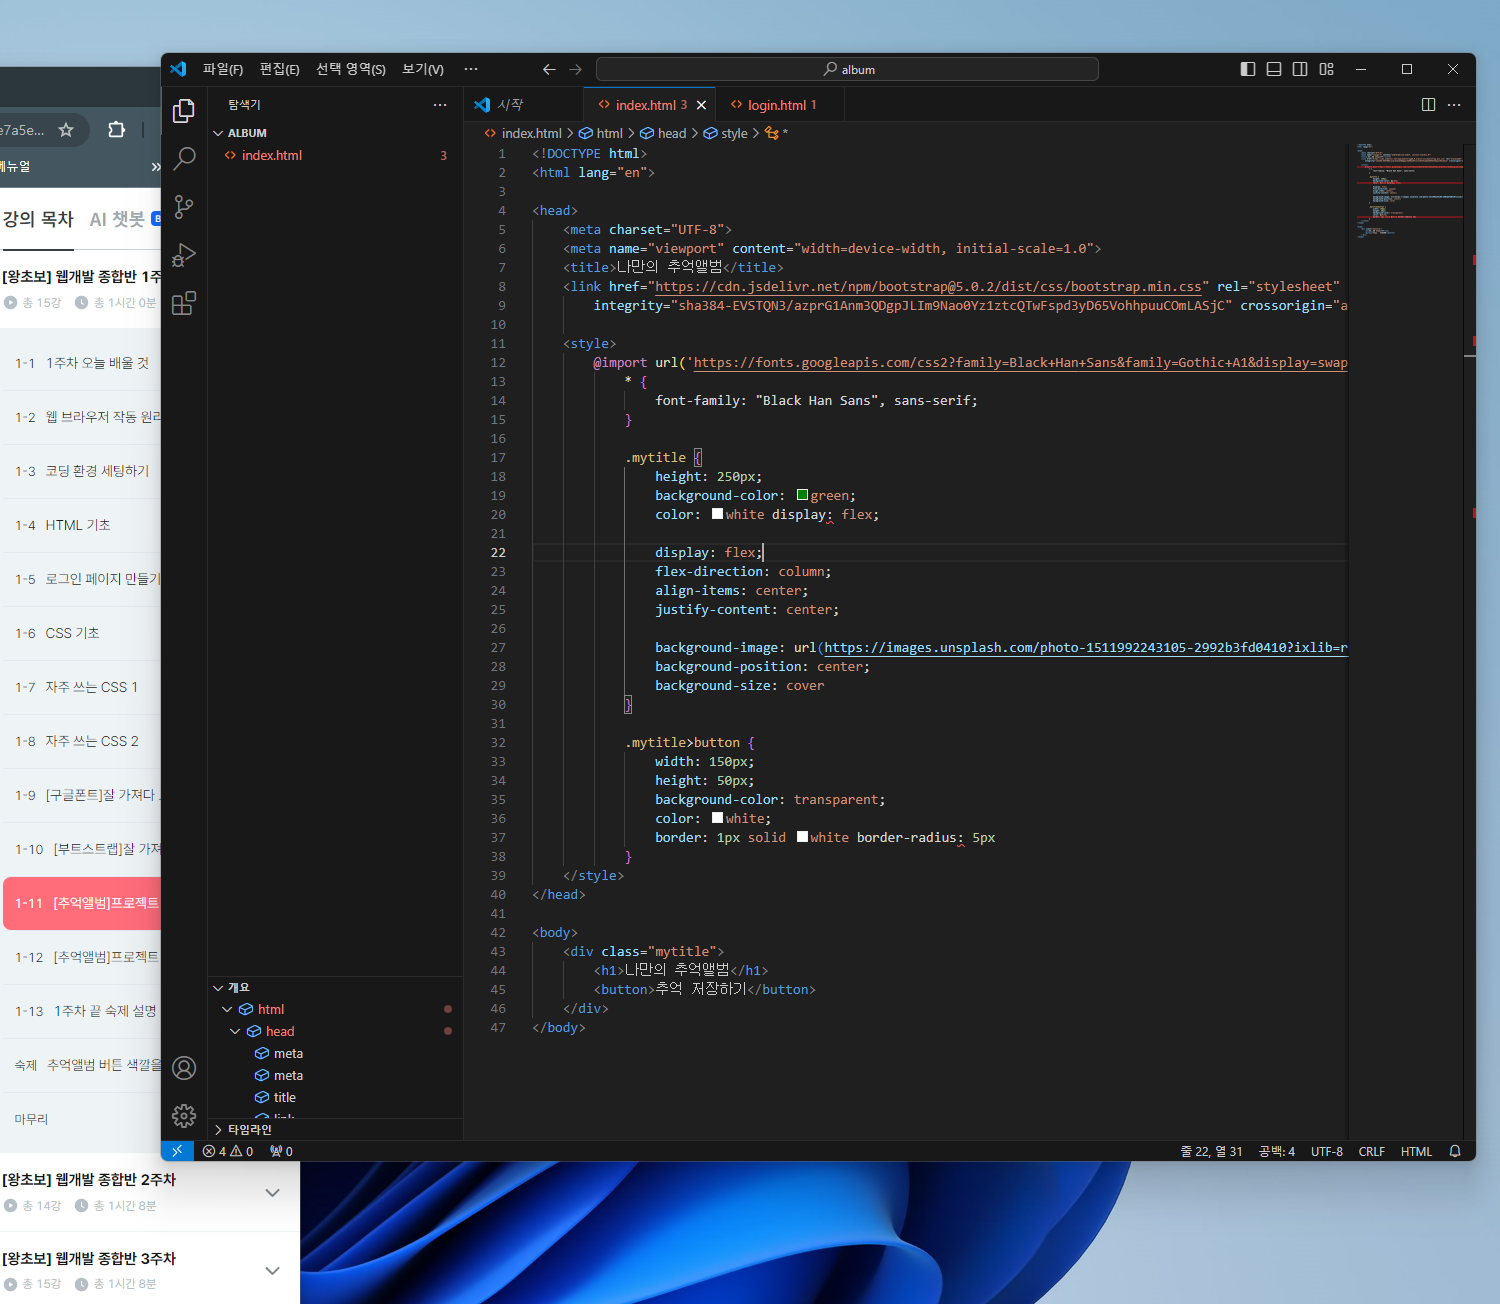Open the white color swatch on line 20
Viewport: 1500px width, 1304px height.
coord(717,514)
